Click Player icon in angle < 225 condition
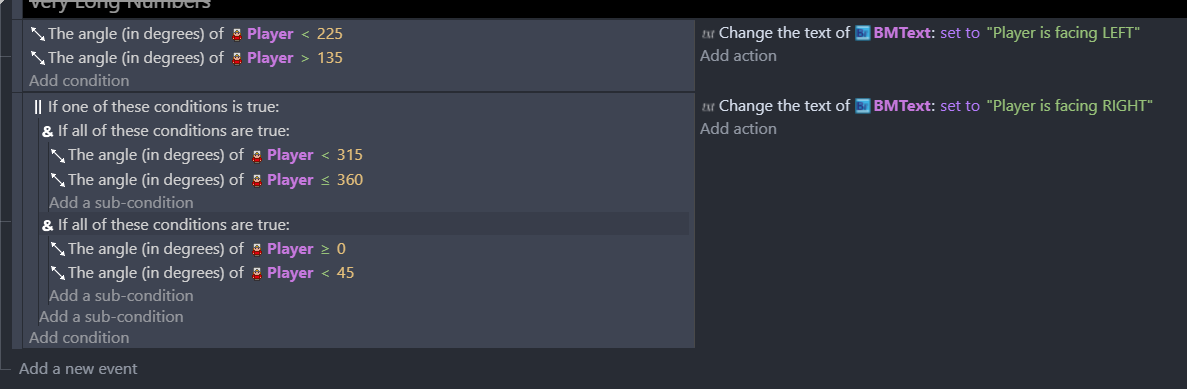The height and width of the screenshot is (389, 1187). [x=237, y=34]
